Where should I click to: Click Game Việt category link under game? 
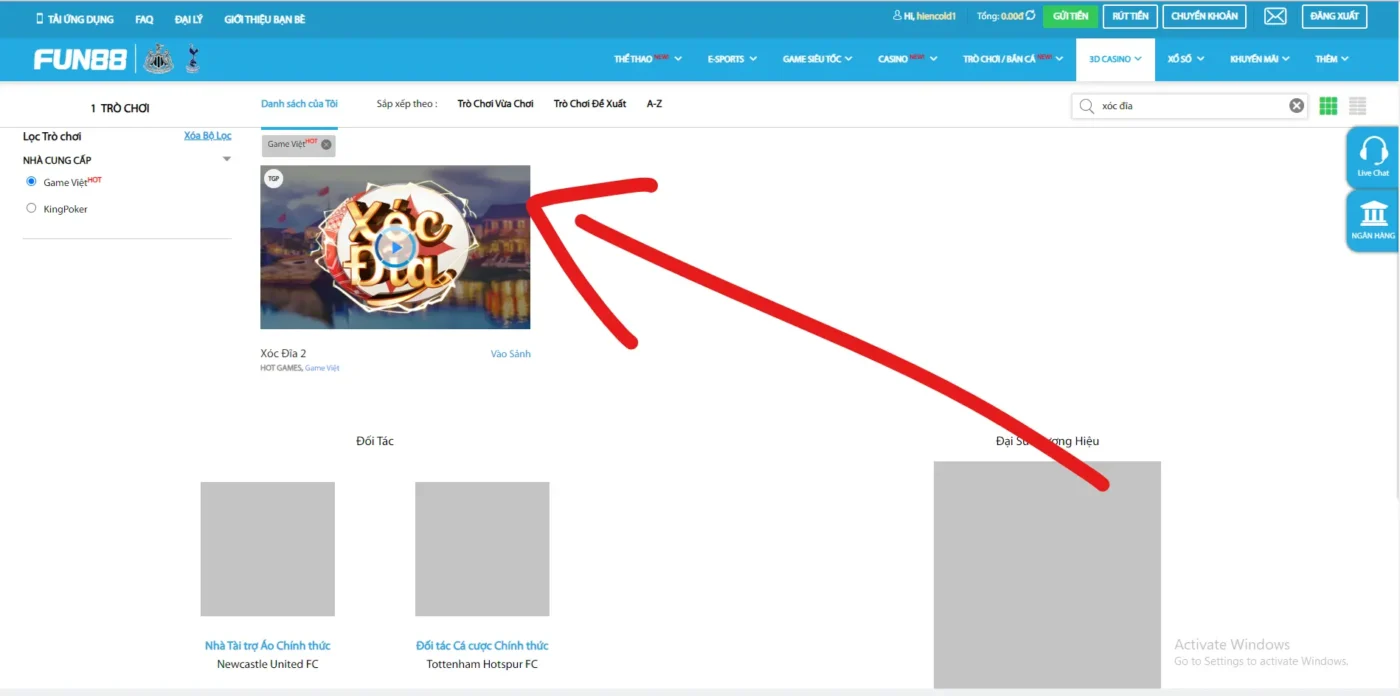[x=322, y=368]
